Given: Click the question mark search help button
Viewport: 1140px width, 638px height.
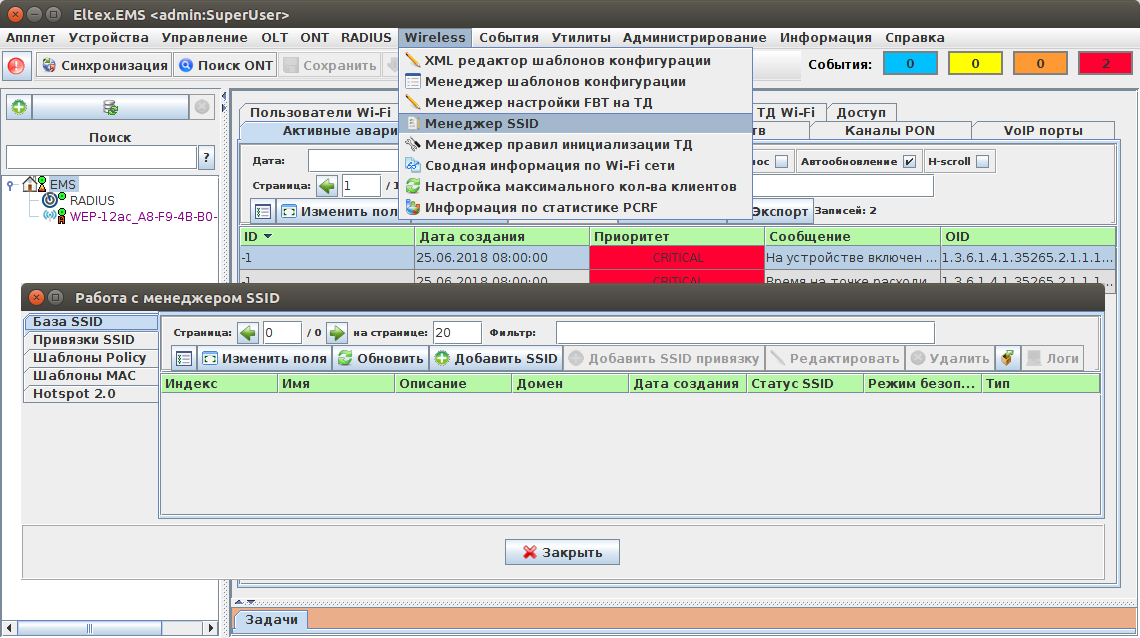Looking at the screenshot, I should (206, 157).
